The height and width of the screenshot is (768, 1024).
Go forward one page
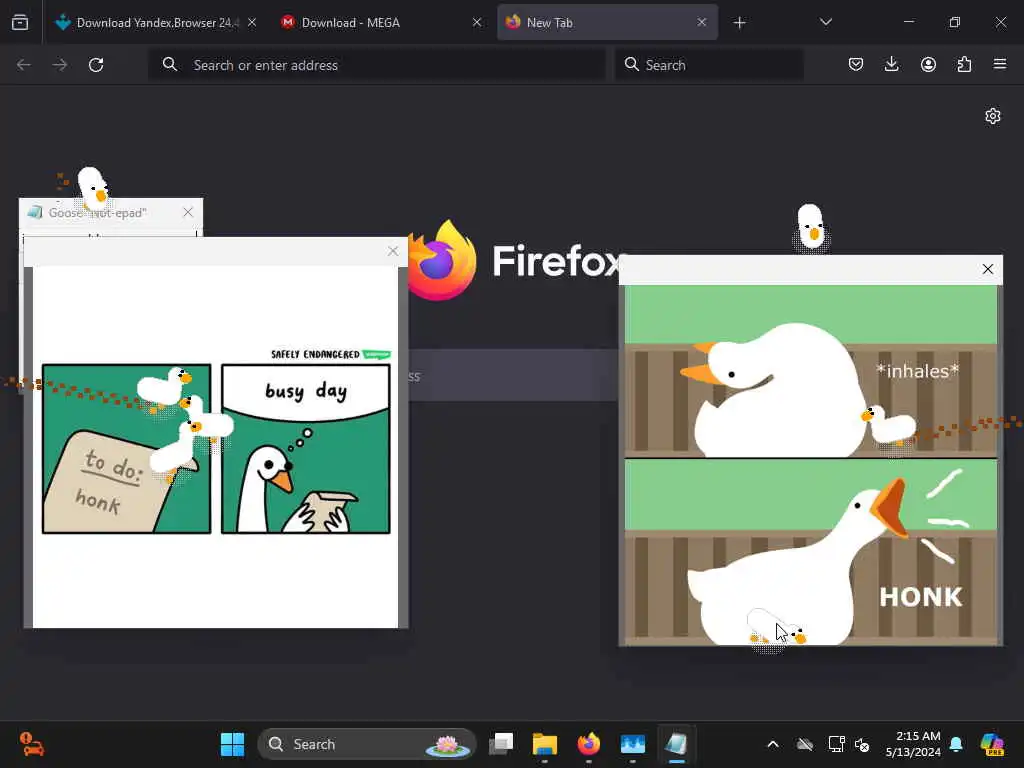tap(60, 65)
